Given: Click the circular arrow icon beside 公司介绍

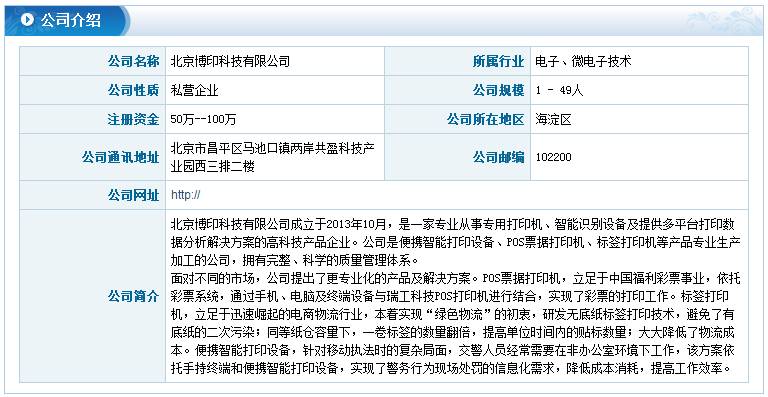Looking at the screenshot, I should [27, 20].
